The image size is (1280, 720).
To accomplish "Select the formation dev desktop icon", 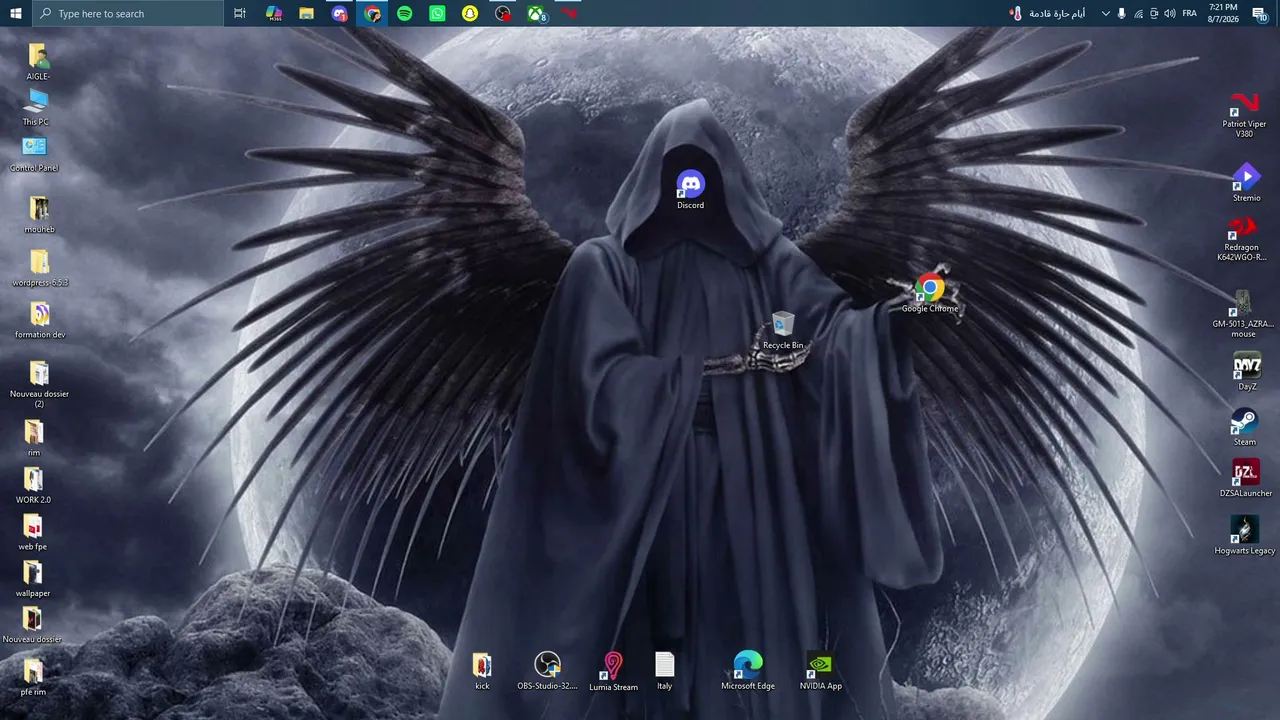I will click(x=40, y=321).
